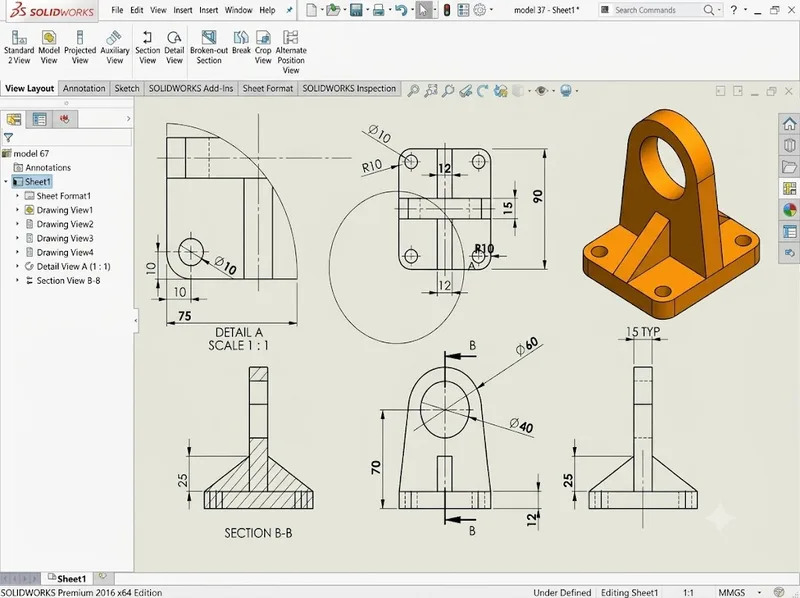The height and width of the screenshot is (598, 800).
Task: Select the Auxiliary View tool
Action: pos(115,47)
